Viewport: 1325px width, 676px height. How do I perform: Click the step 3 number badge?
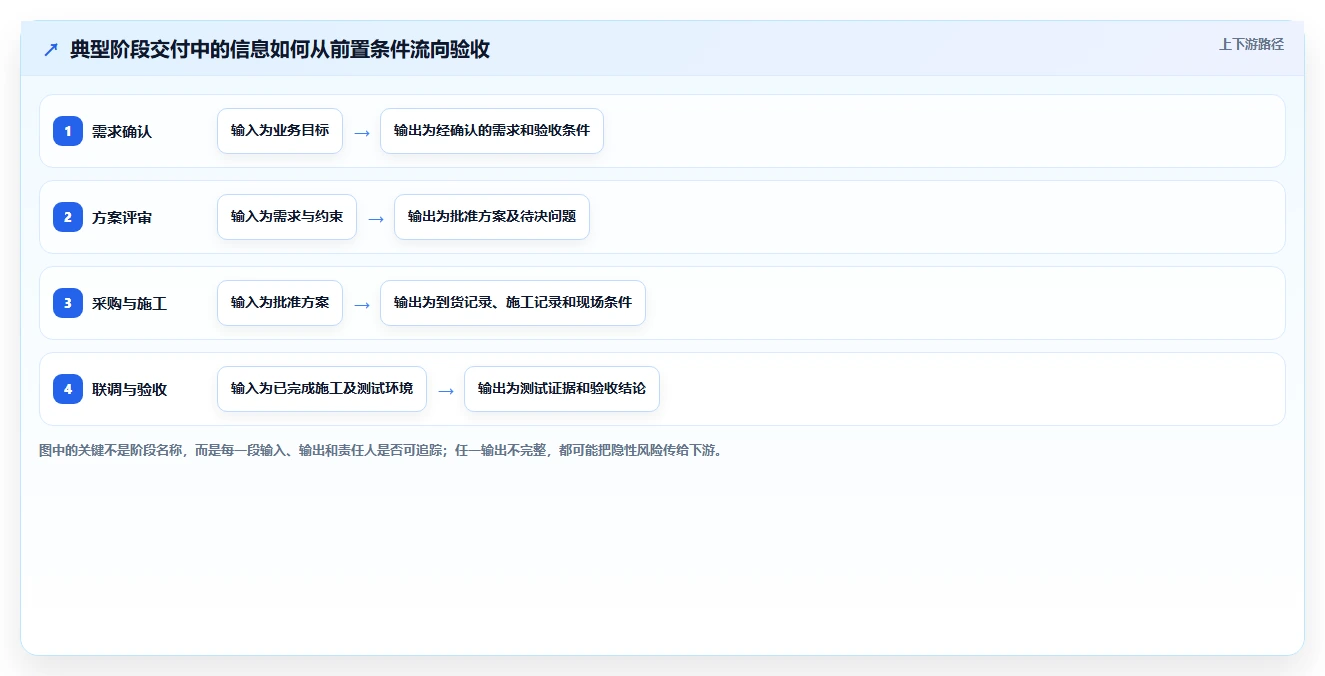click(x=68, y=303)
